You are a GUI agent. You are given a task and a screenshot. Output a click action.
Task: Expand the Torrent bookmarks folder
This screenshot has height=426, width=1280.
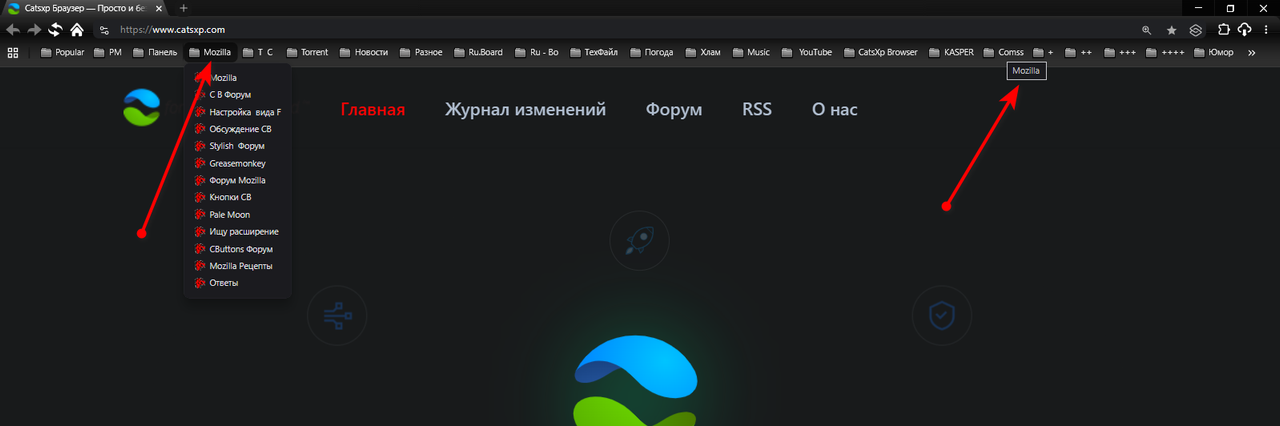(x=307, y=52)
